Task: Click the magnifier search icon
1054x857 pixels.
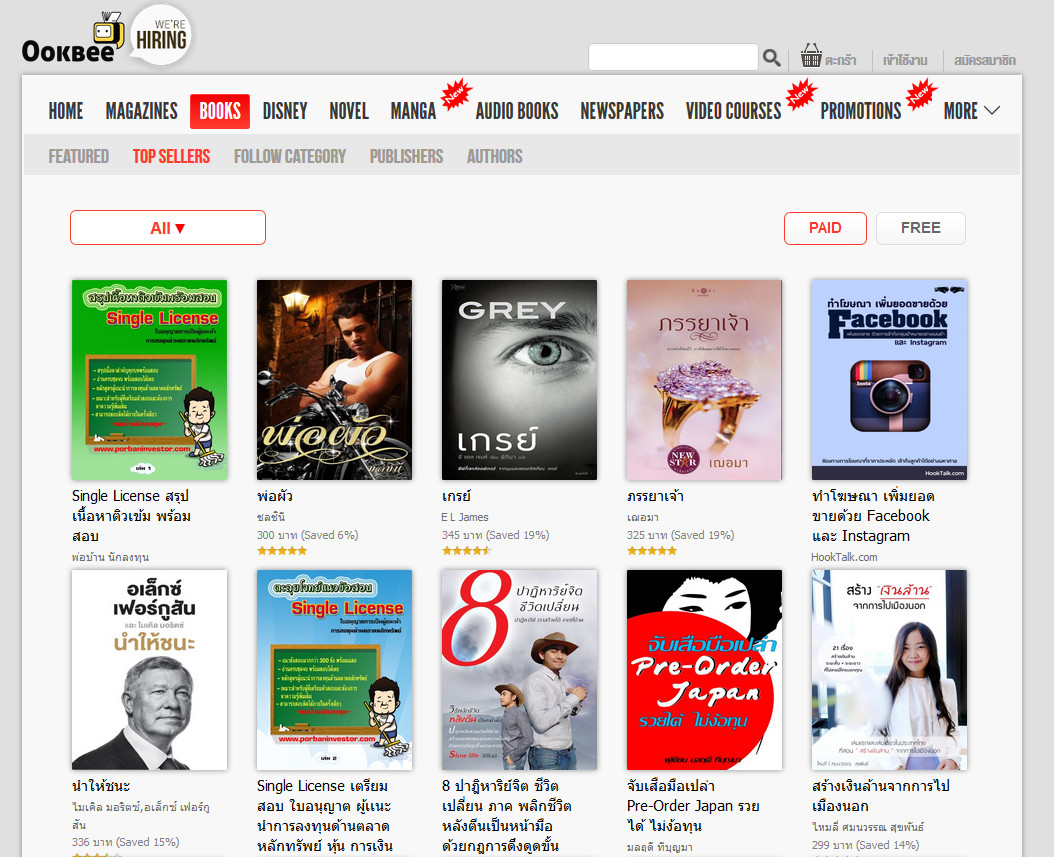Action: tap(771, 58)
